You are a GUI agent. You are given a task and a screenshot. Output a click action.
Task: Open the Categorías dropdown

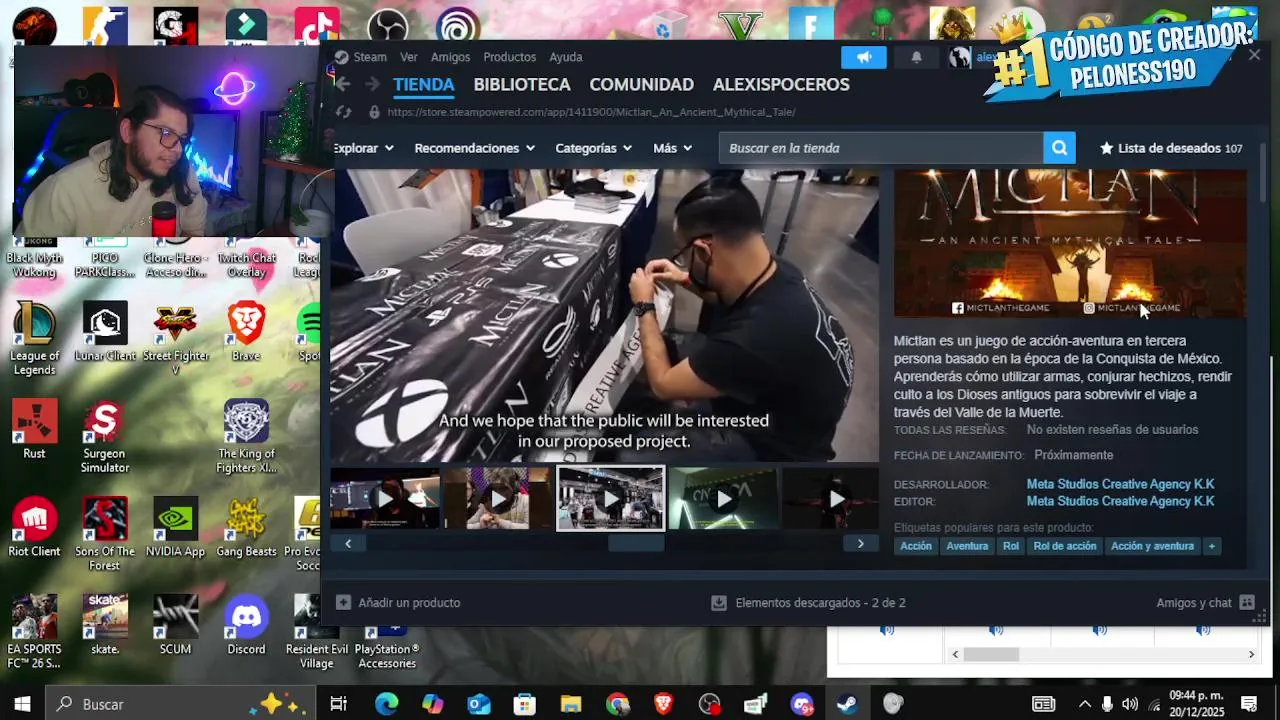pyautogui.click(x=594, y=148)
